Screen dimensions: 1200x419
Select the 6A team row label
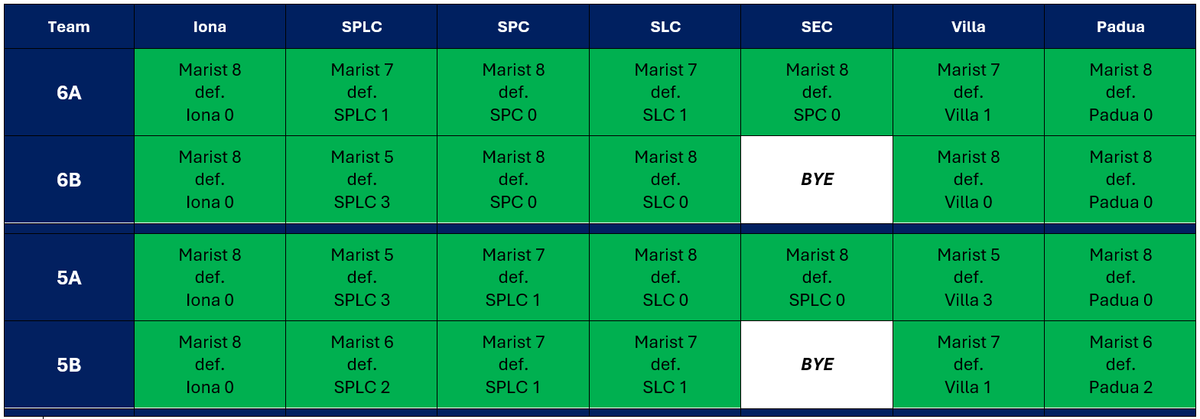point(68,92)
